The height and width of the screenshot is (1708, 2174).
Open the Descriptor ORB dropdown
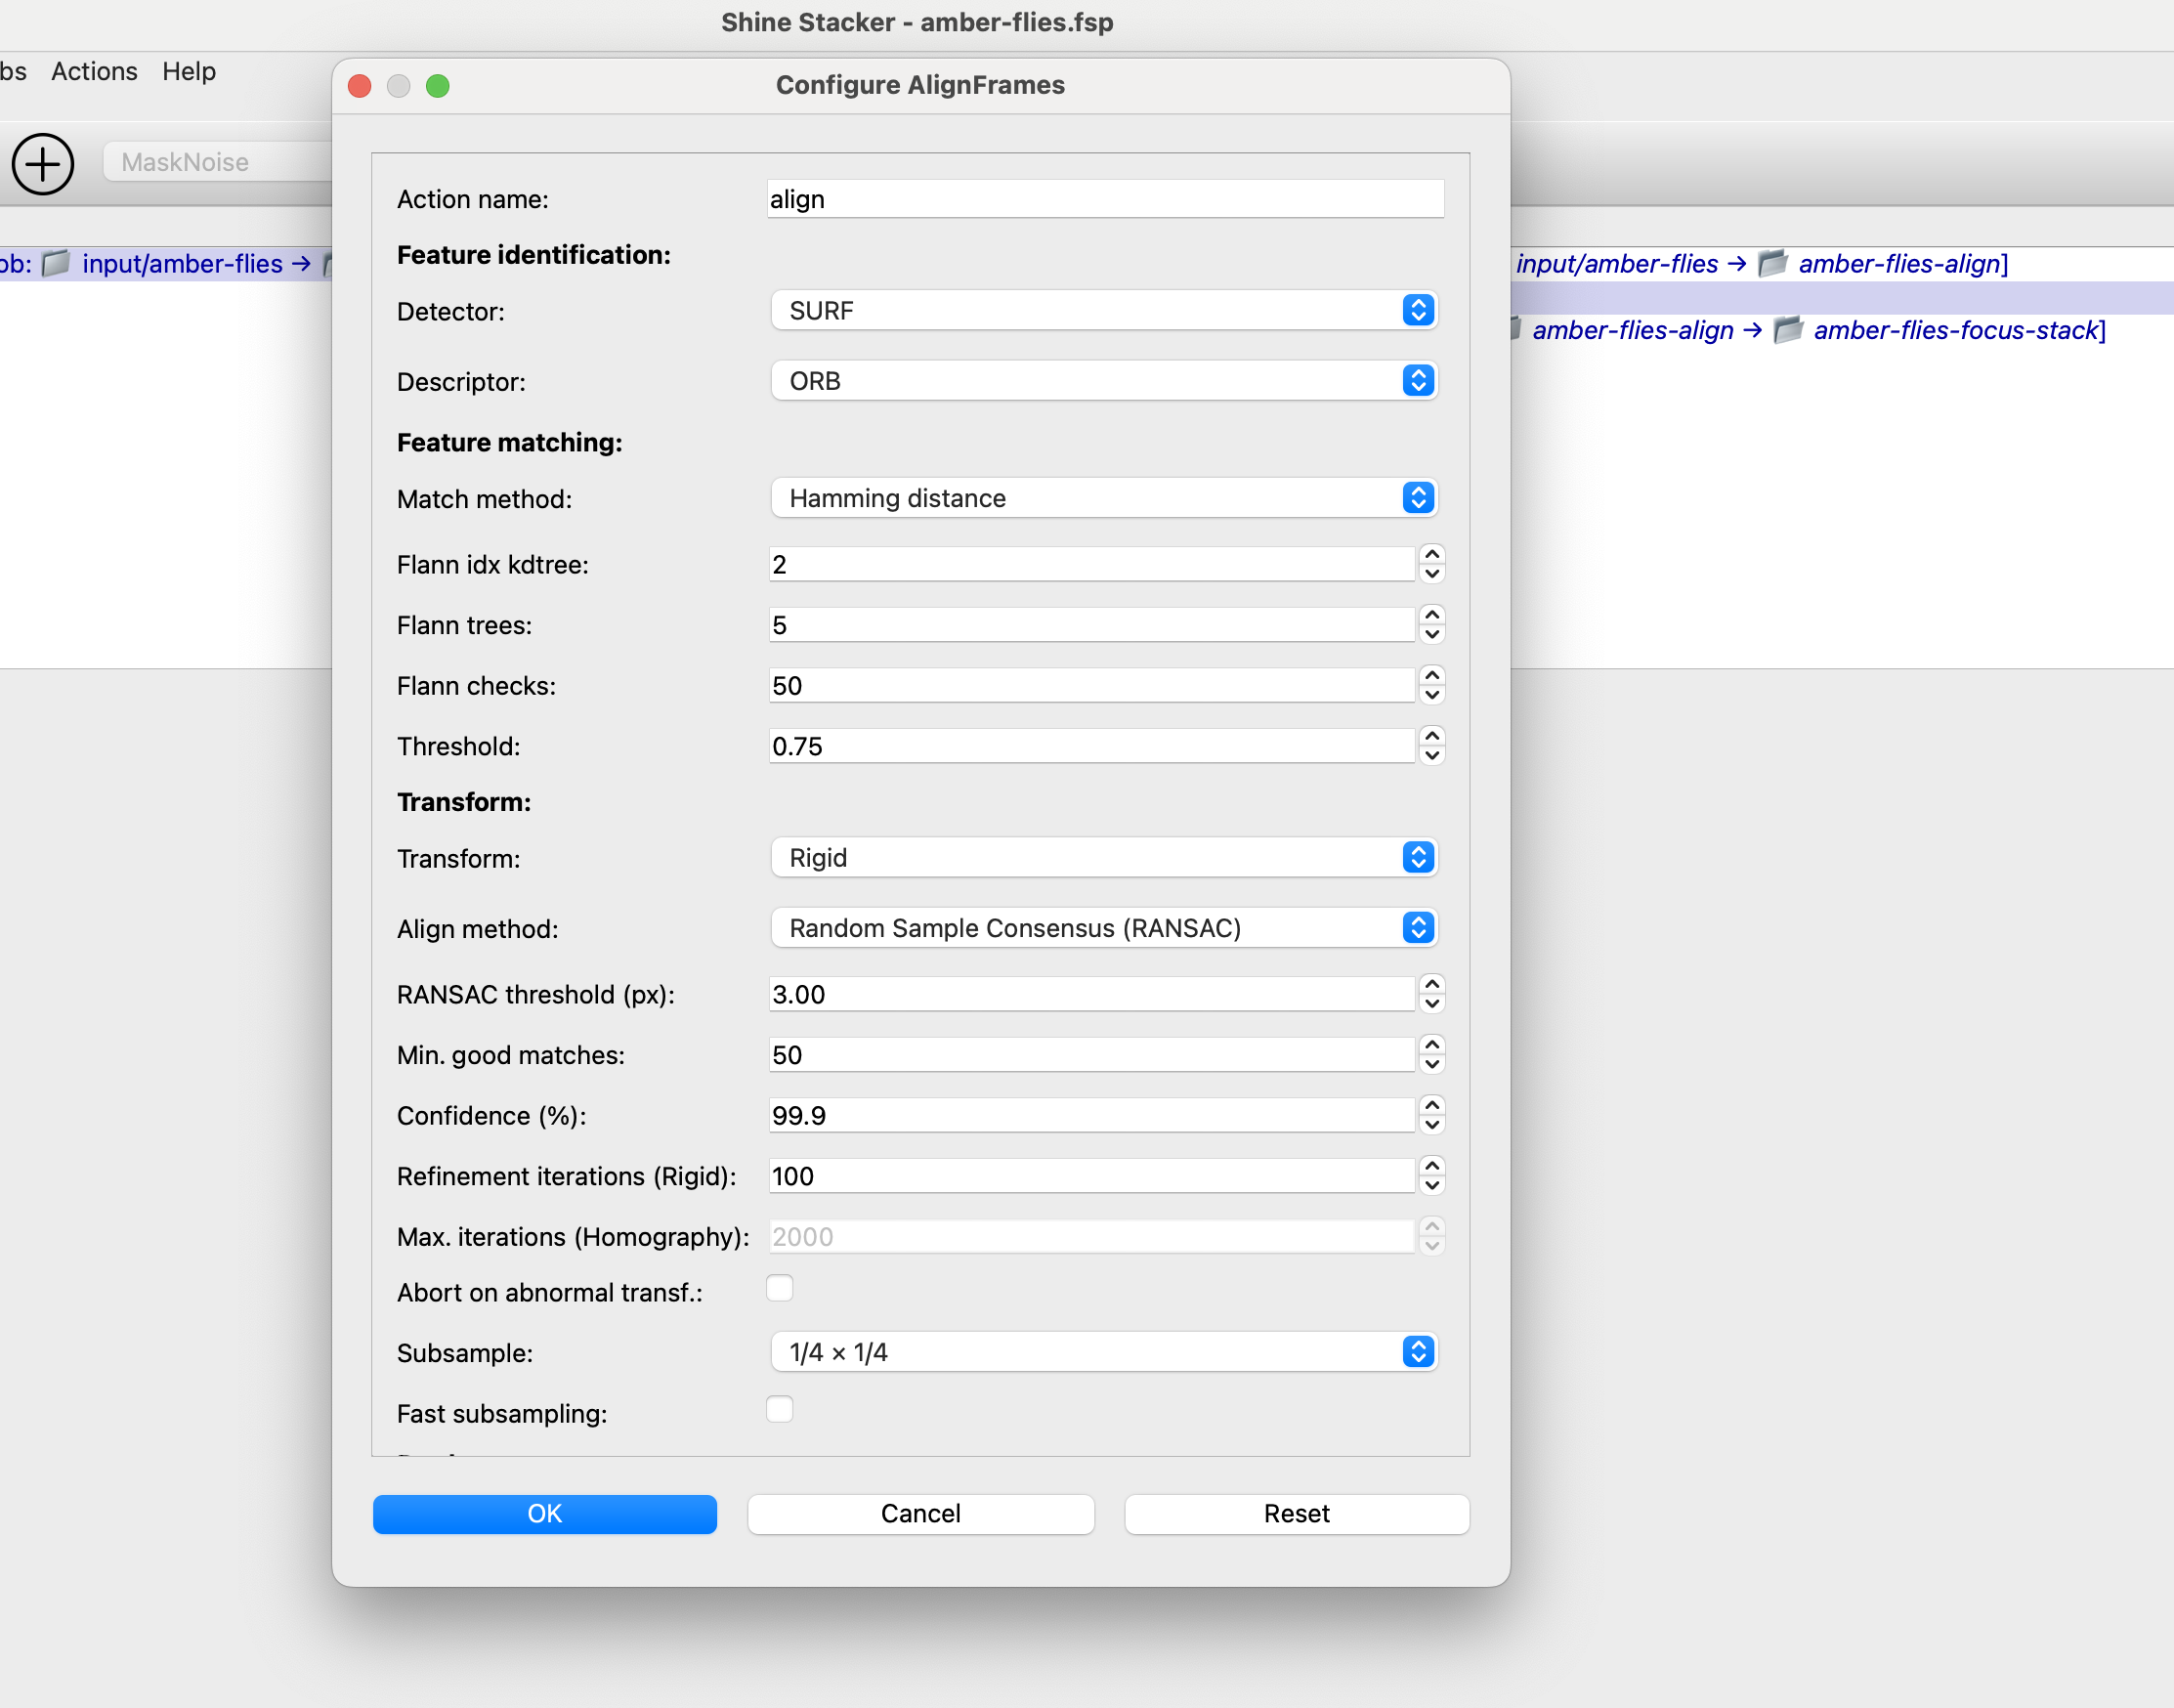pyautogui.click(x=1104, y=381)
